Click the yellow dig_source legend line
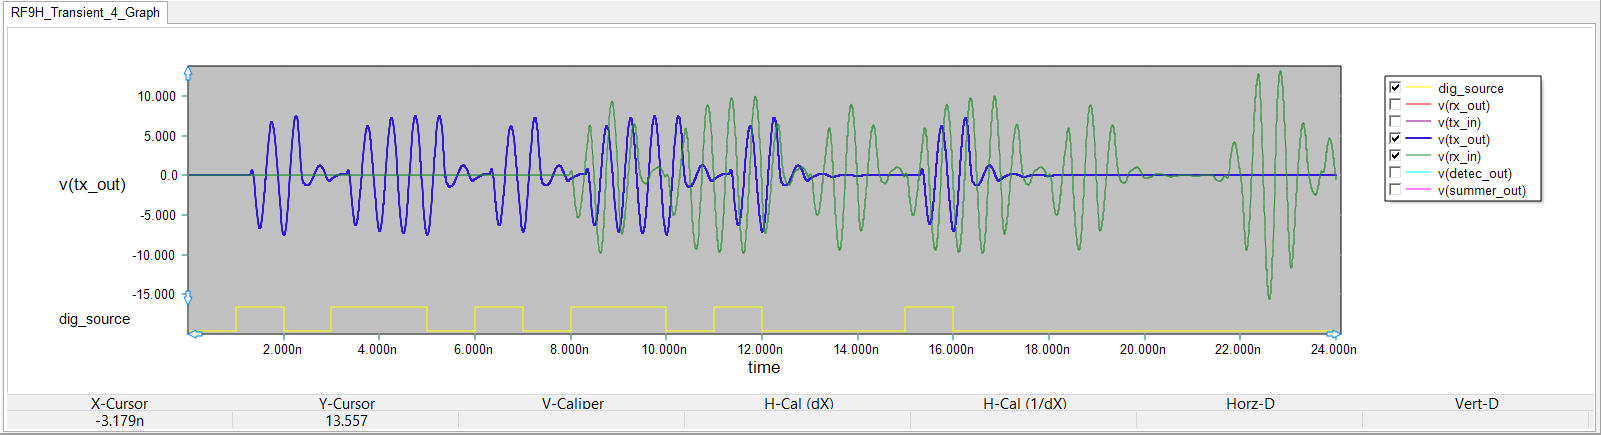Viewport: 1601px width, 435px height. [x=1419, y=88]
